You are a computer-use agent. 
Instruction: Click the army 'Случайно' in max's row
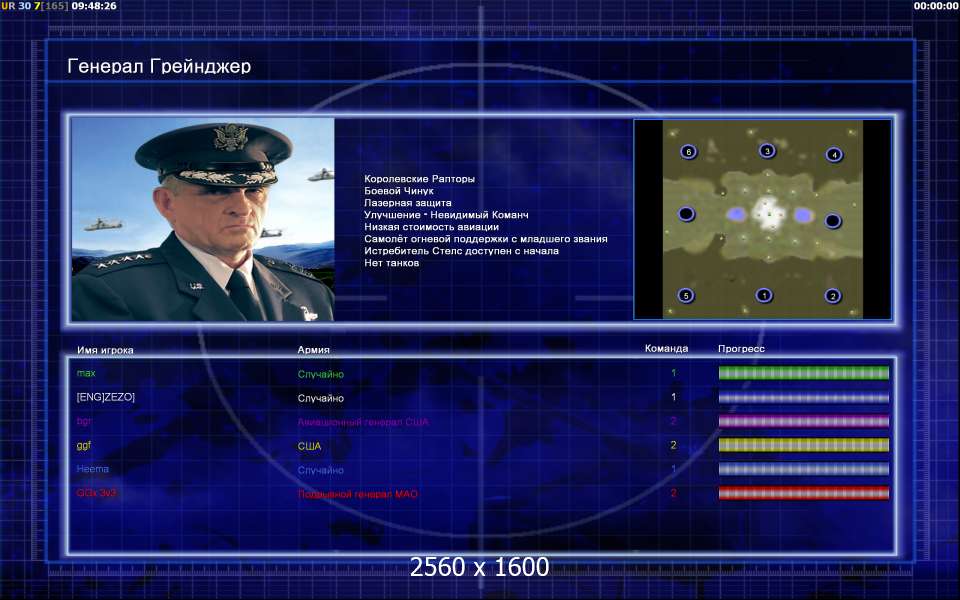click(x=321, y=374)
